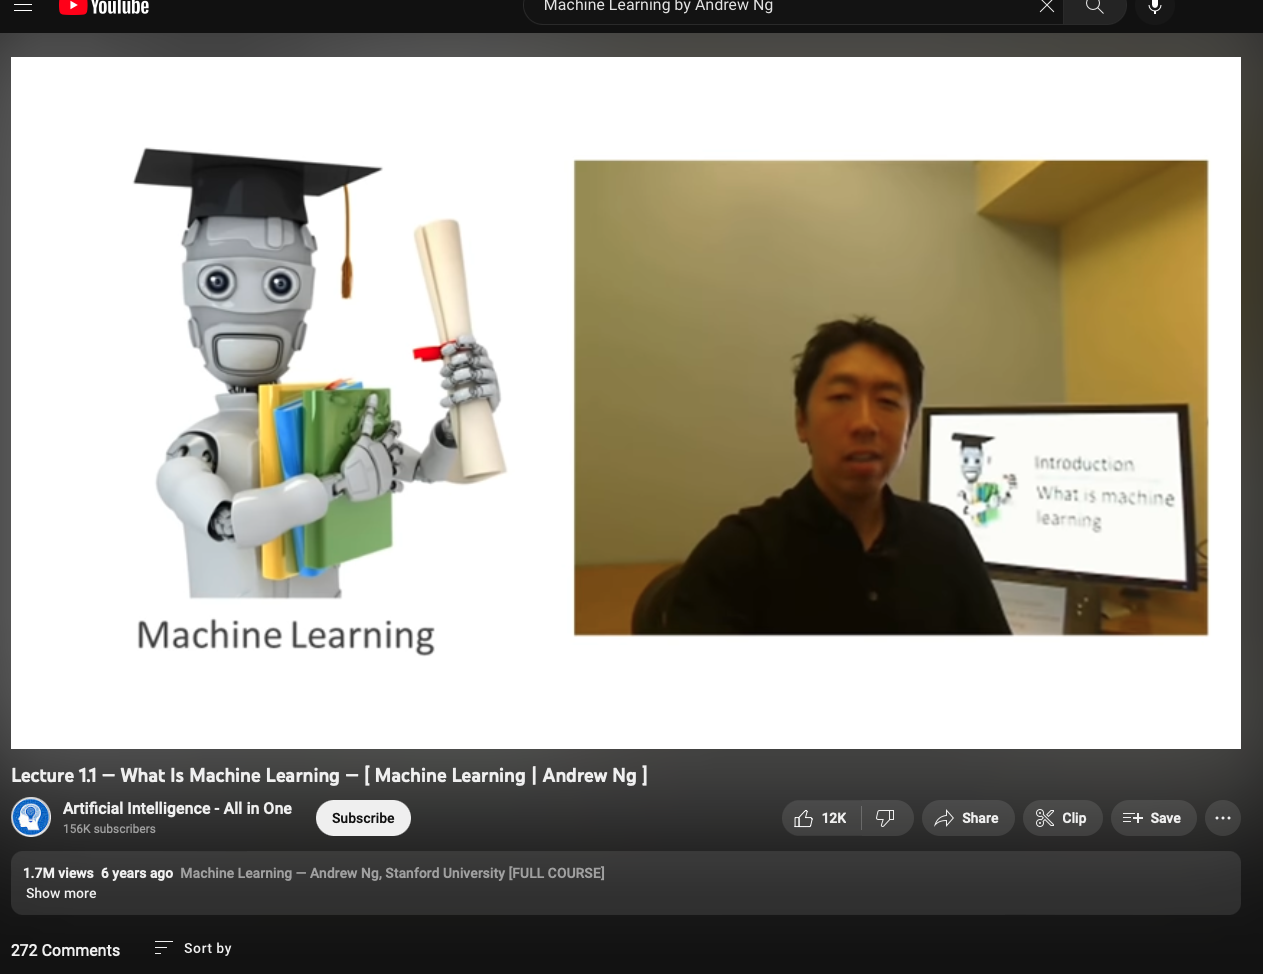Dislike the video
This screenshot has height=974, width=1263.
[x=886, y=818]
